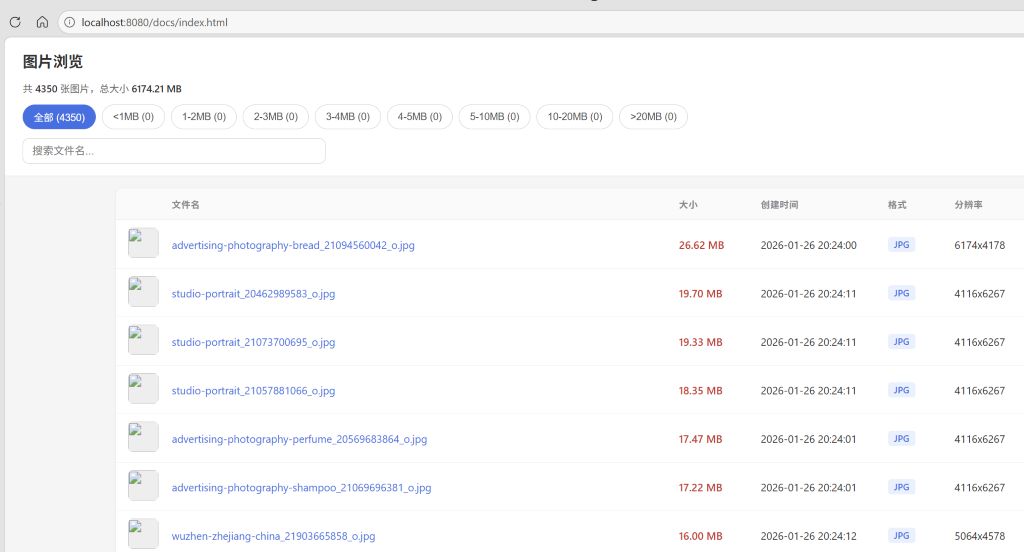The image size is (1024, 552).
Task: Click the 分辨率 column header
Action: [x=968, y=204]
